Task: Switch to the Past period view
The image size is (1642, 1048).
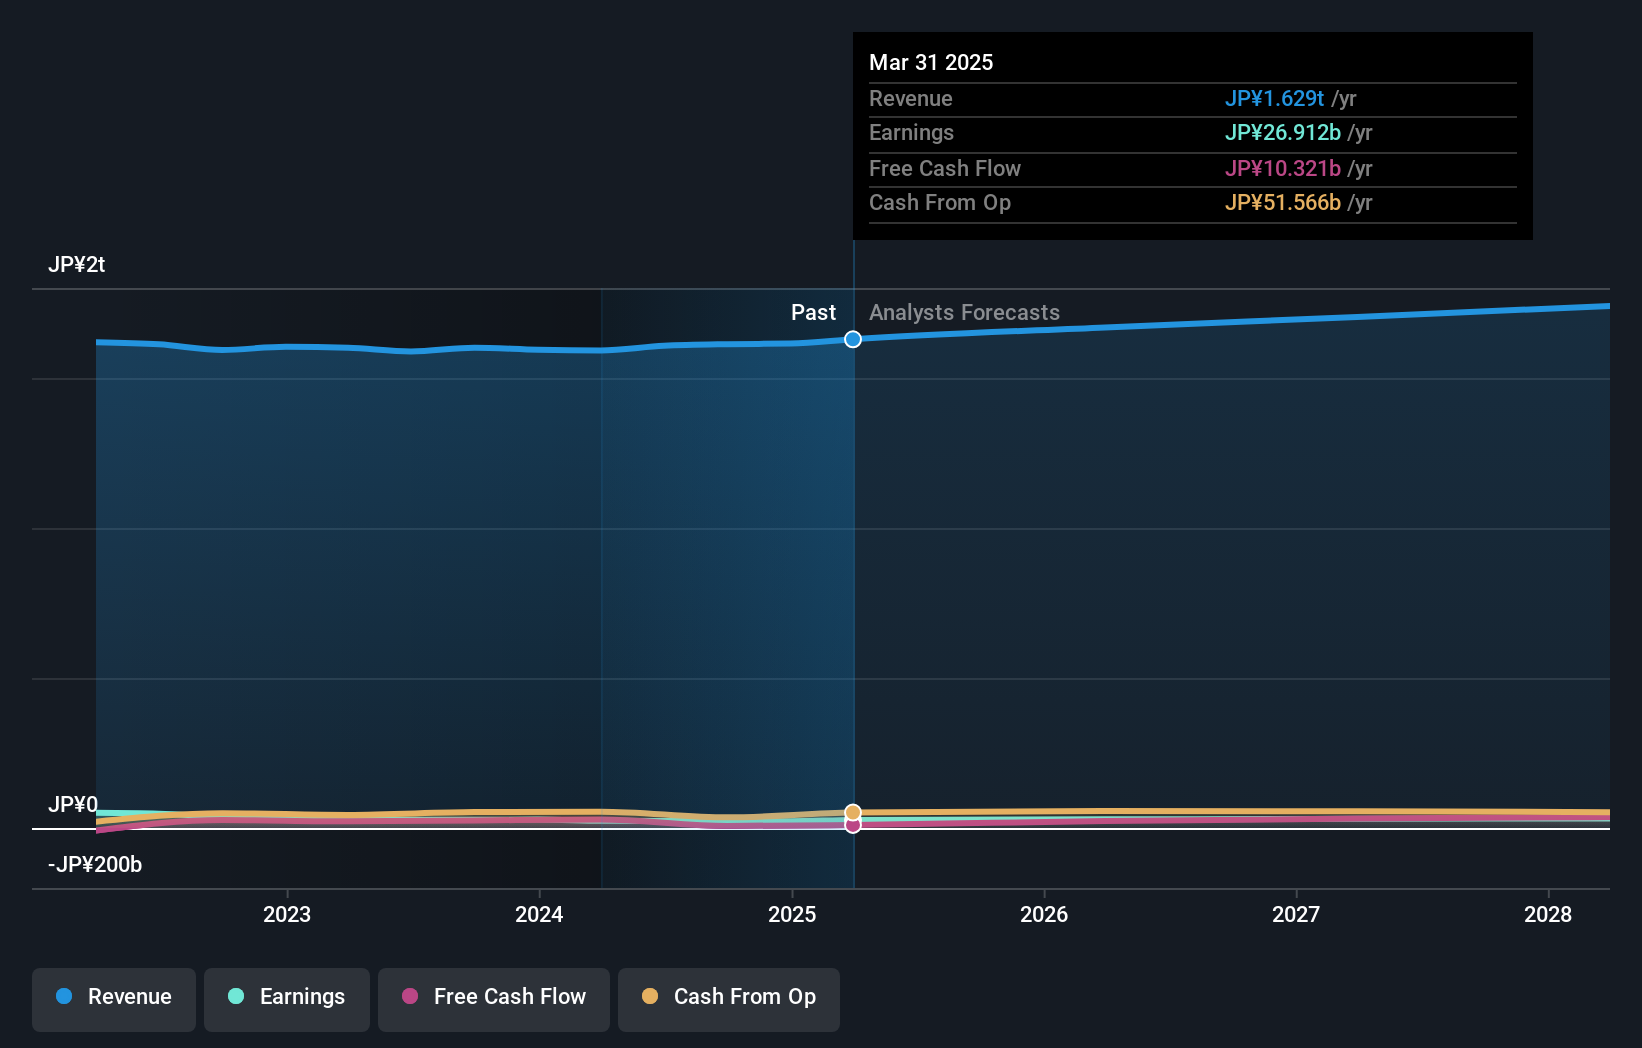Action: coord(813,312)
